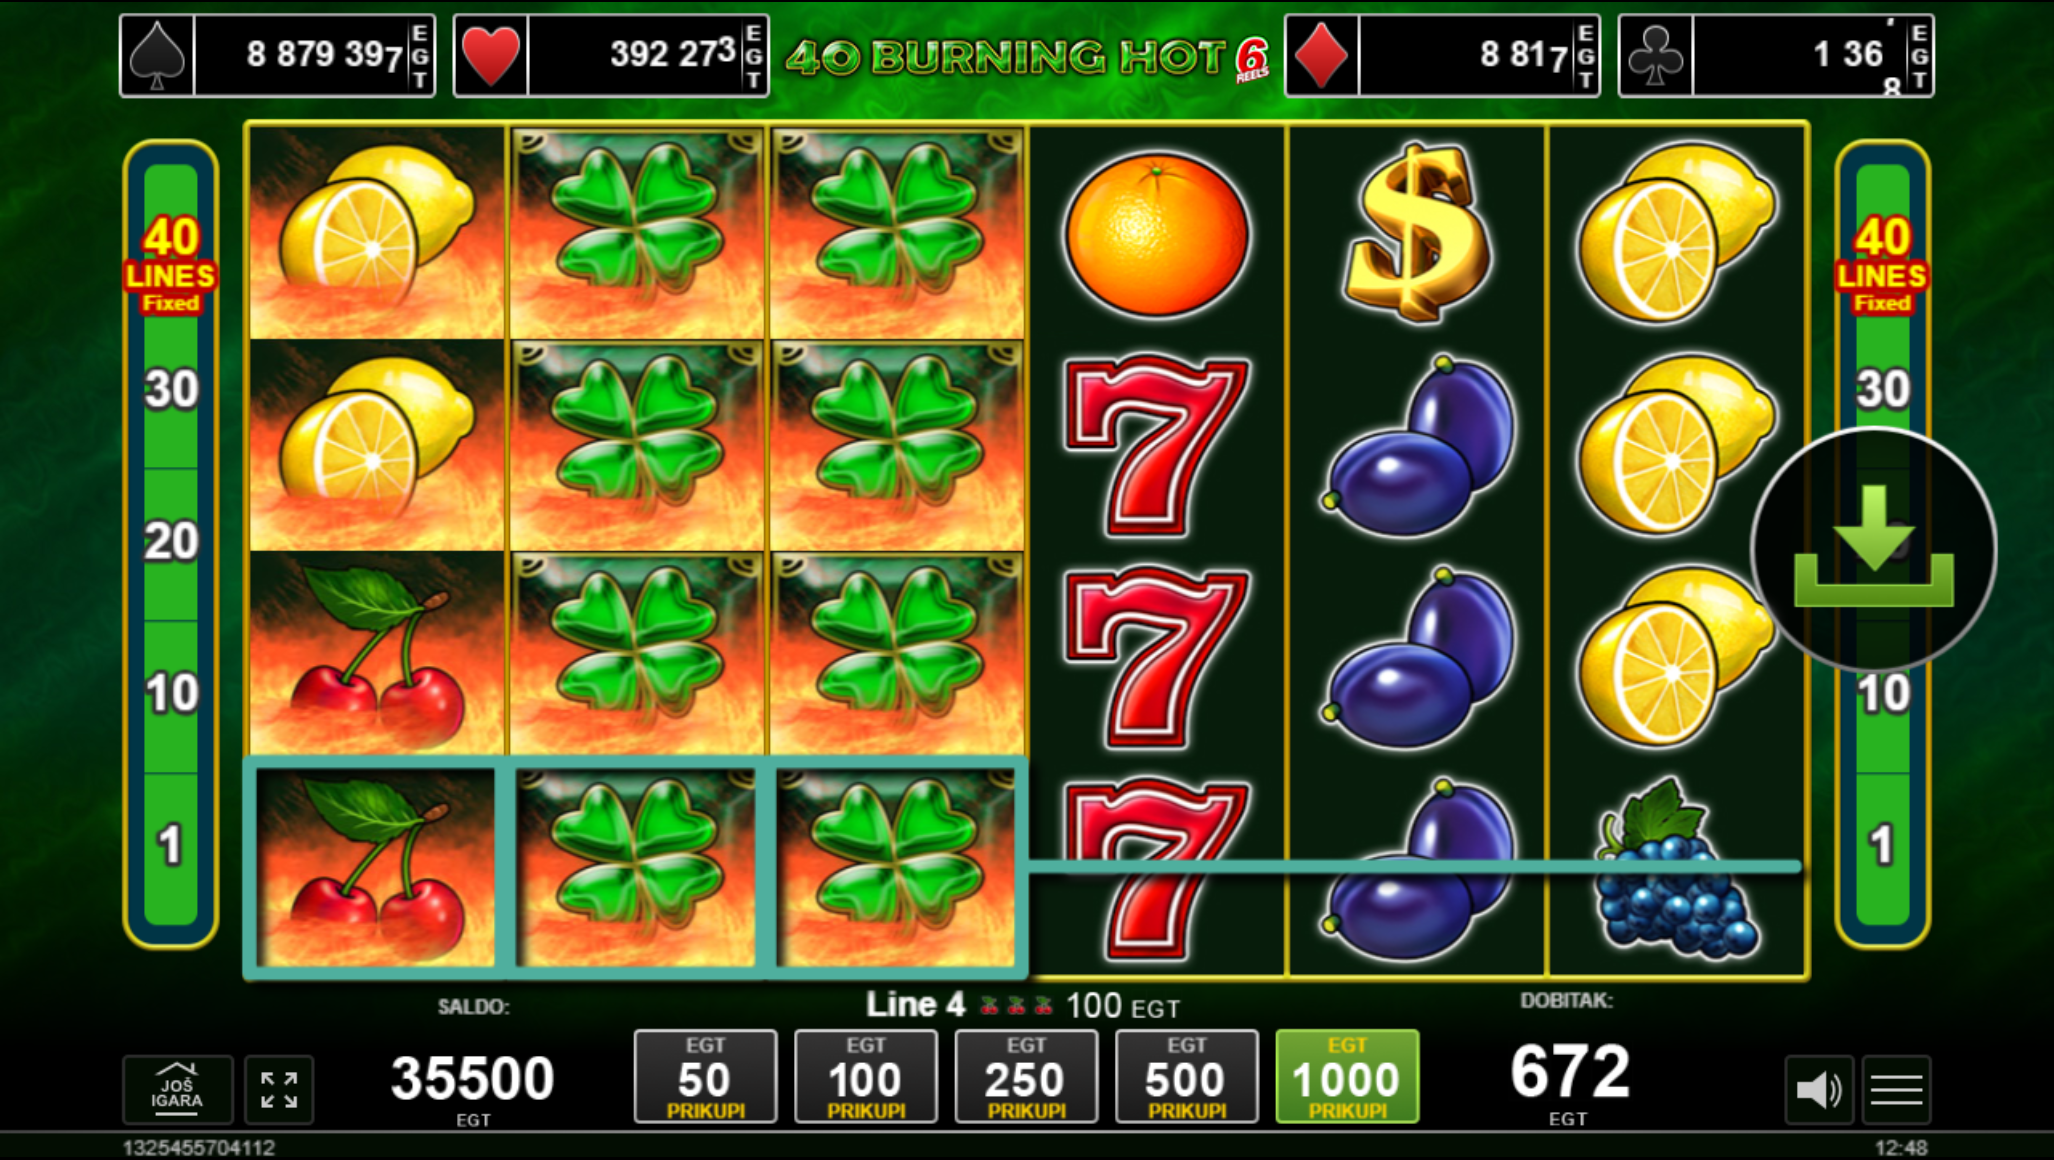Open the heart jackpot counter

[611, 56]
